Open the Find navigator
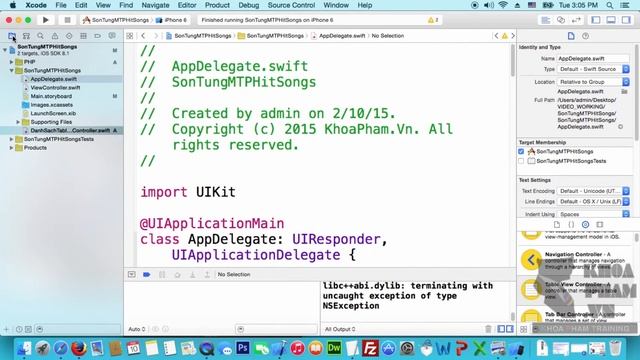640x360 pixels. 40,36
